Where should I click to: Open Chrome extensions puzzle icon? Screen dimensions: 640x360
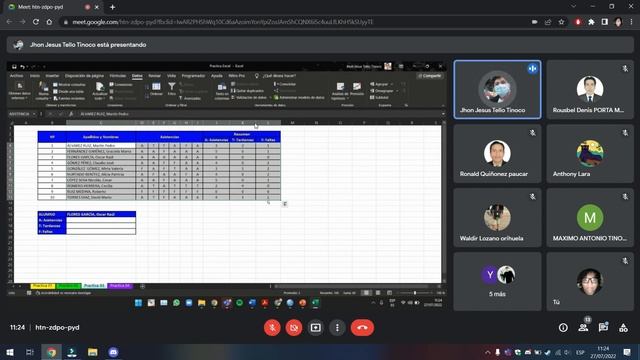(591, 22)
